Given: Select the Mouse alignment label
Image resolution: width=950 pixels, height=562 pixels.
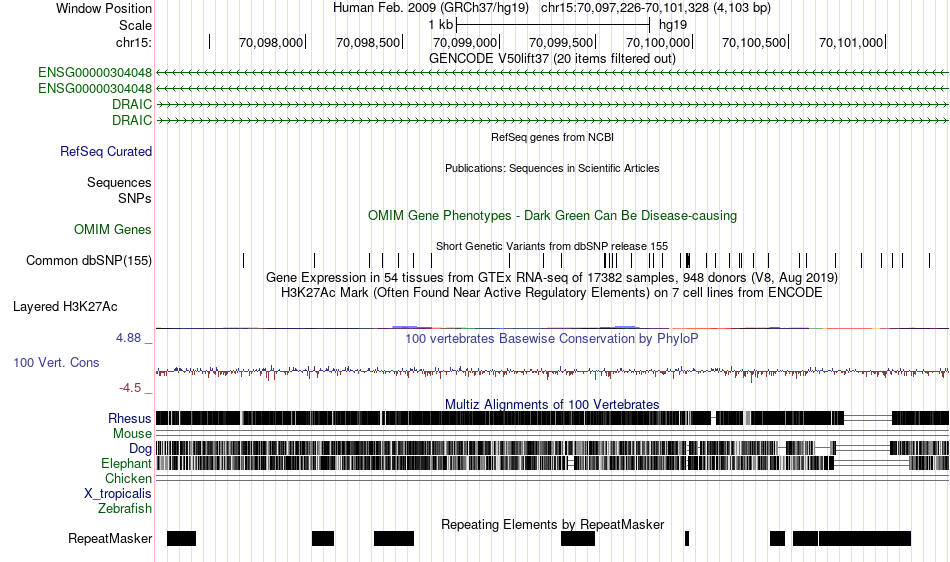Looking at the screenshot, I should [132, 434].
